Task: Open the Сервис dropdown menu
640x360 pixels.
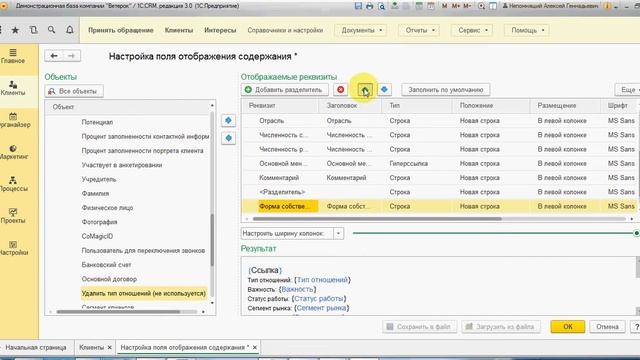Action: 472,30
